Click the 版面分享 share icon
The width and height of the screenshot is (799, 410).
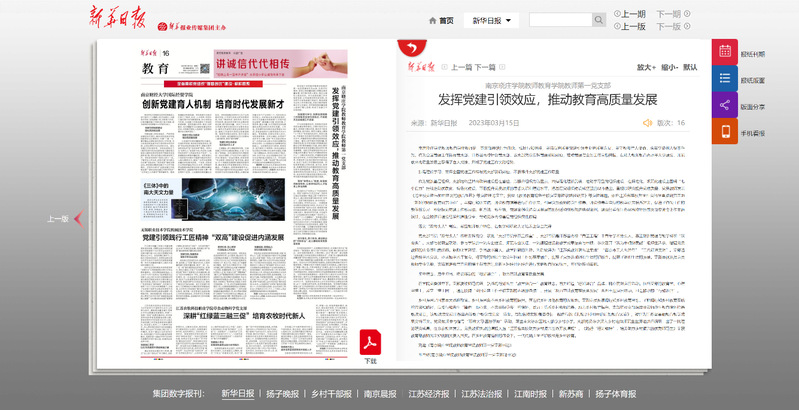pyautogui.click(x=725, y=105)
